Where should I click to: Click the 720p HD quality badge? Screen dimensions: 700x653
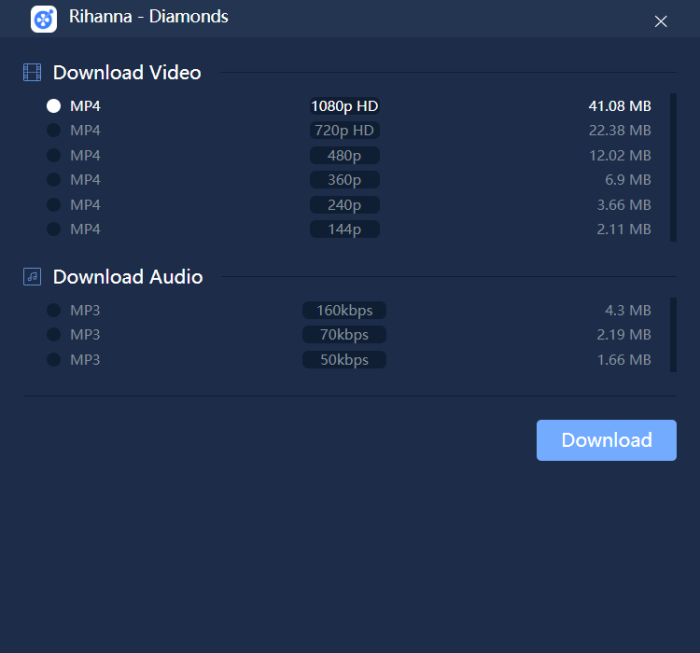point(345,130)
